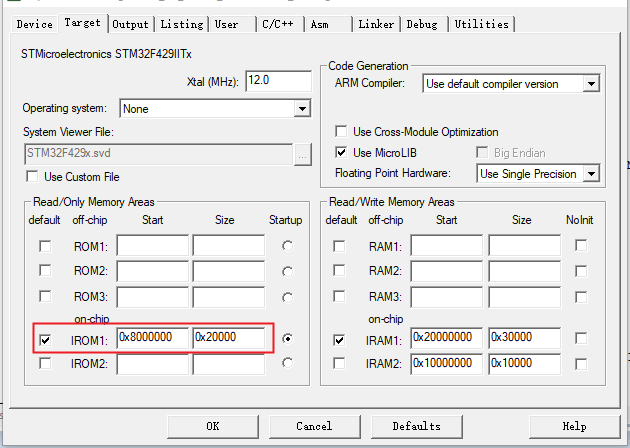Check the RAM3 default checkbox
Image resolution: width=630 pixels, height=448 pixels.
click(x=339, y=297)
